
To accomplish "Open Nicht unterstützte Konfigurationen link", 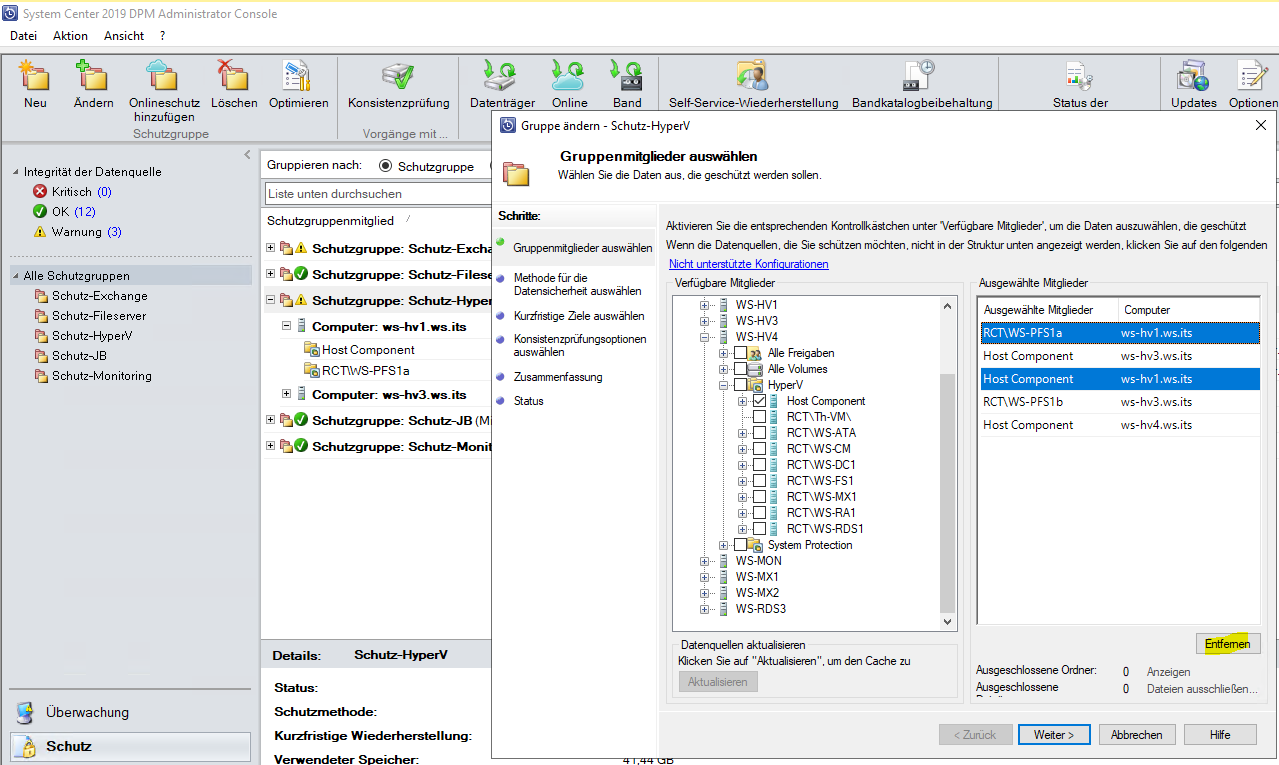I will point(749,264).
